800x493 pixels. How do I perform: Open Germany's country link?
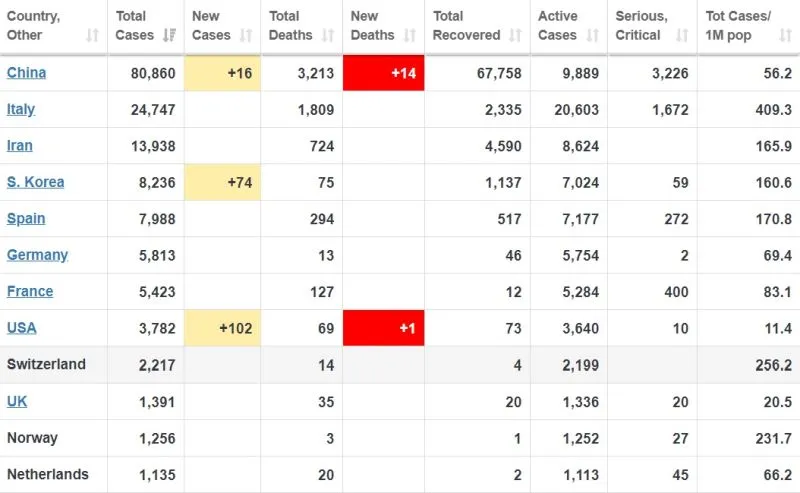coord(37,255)
